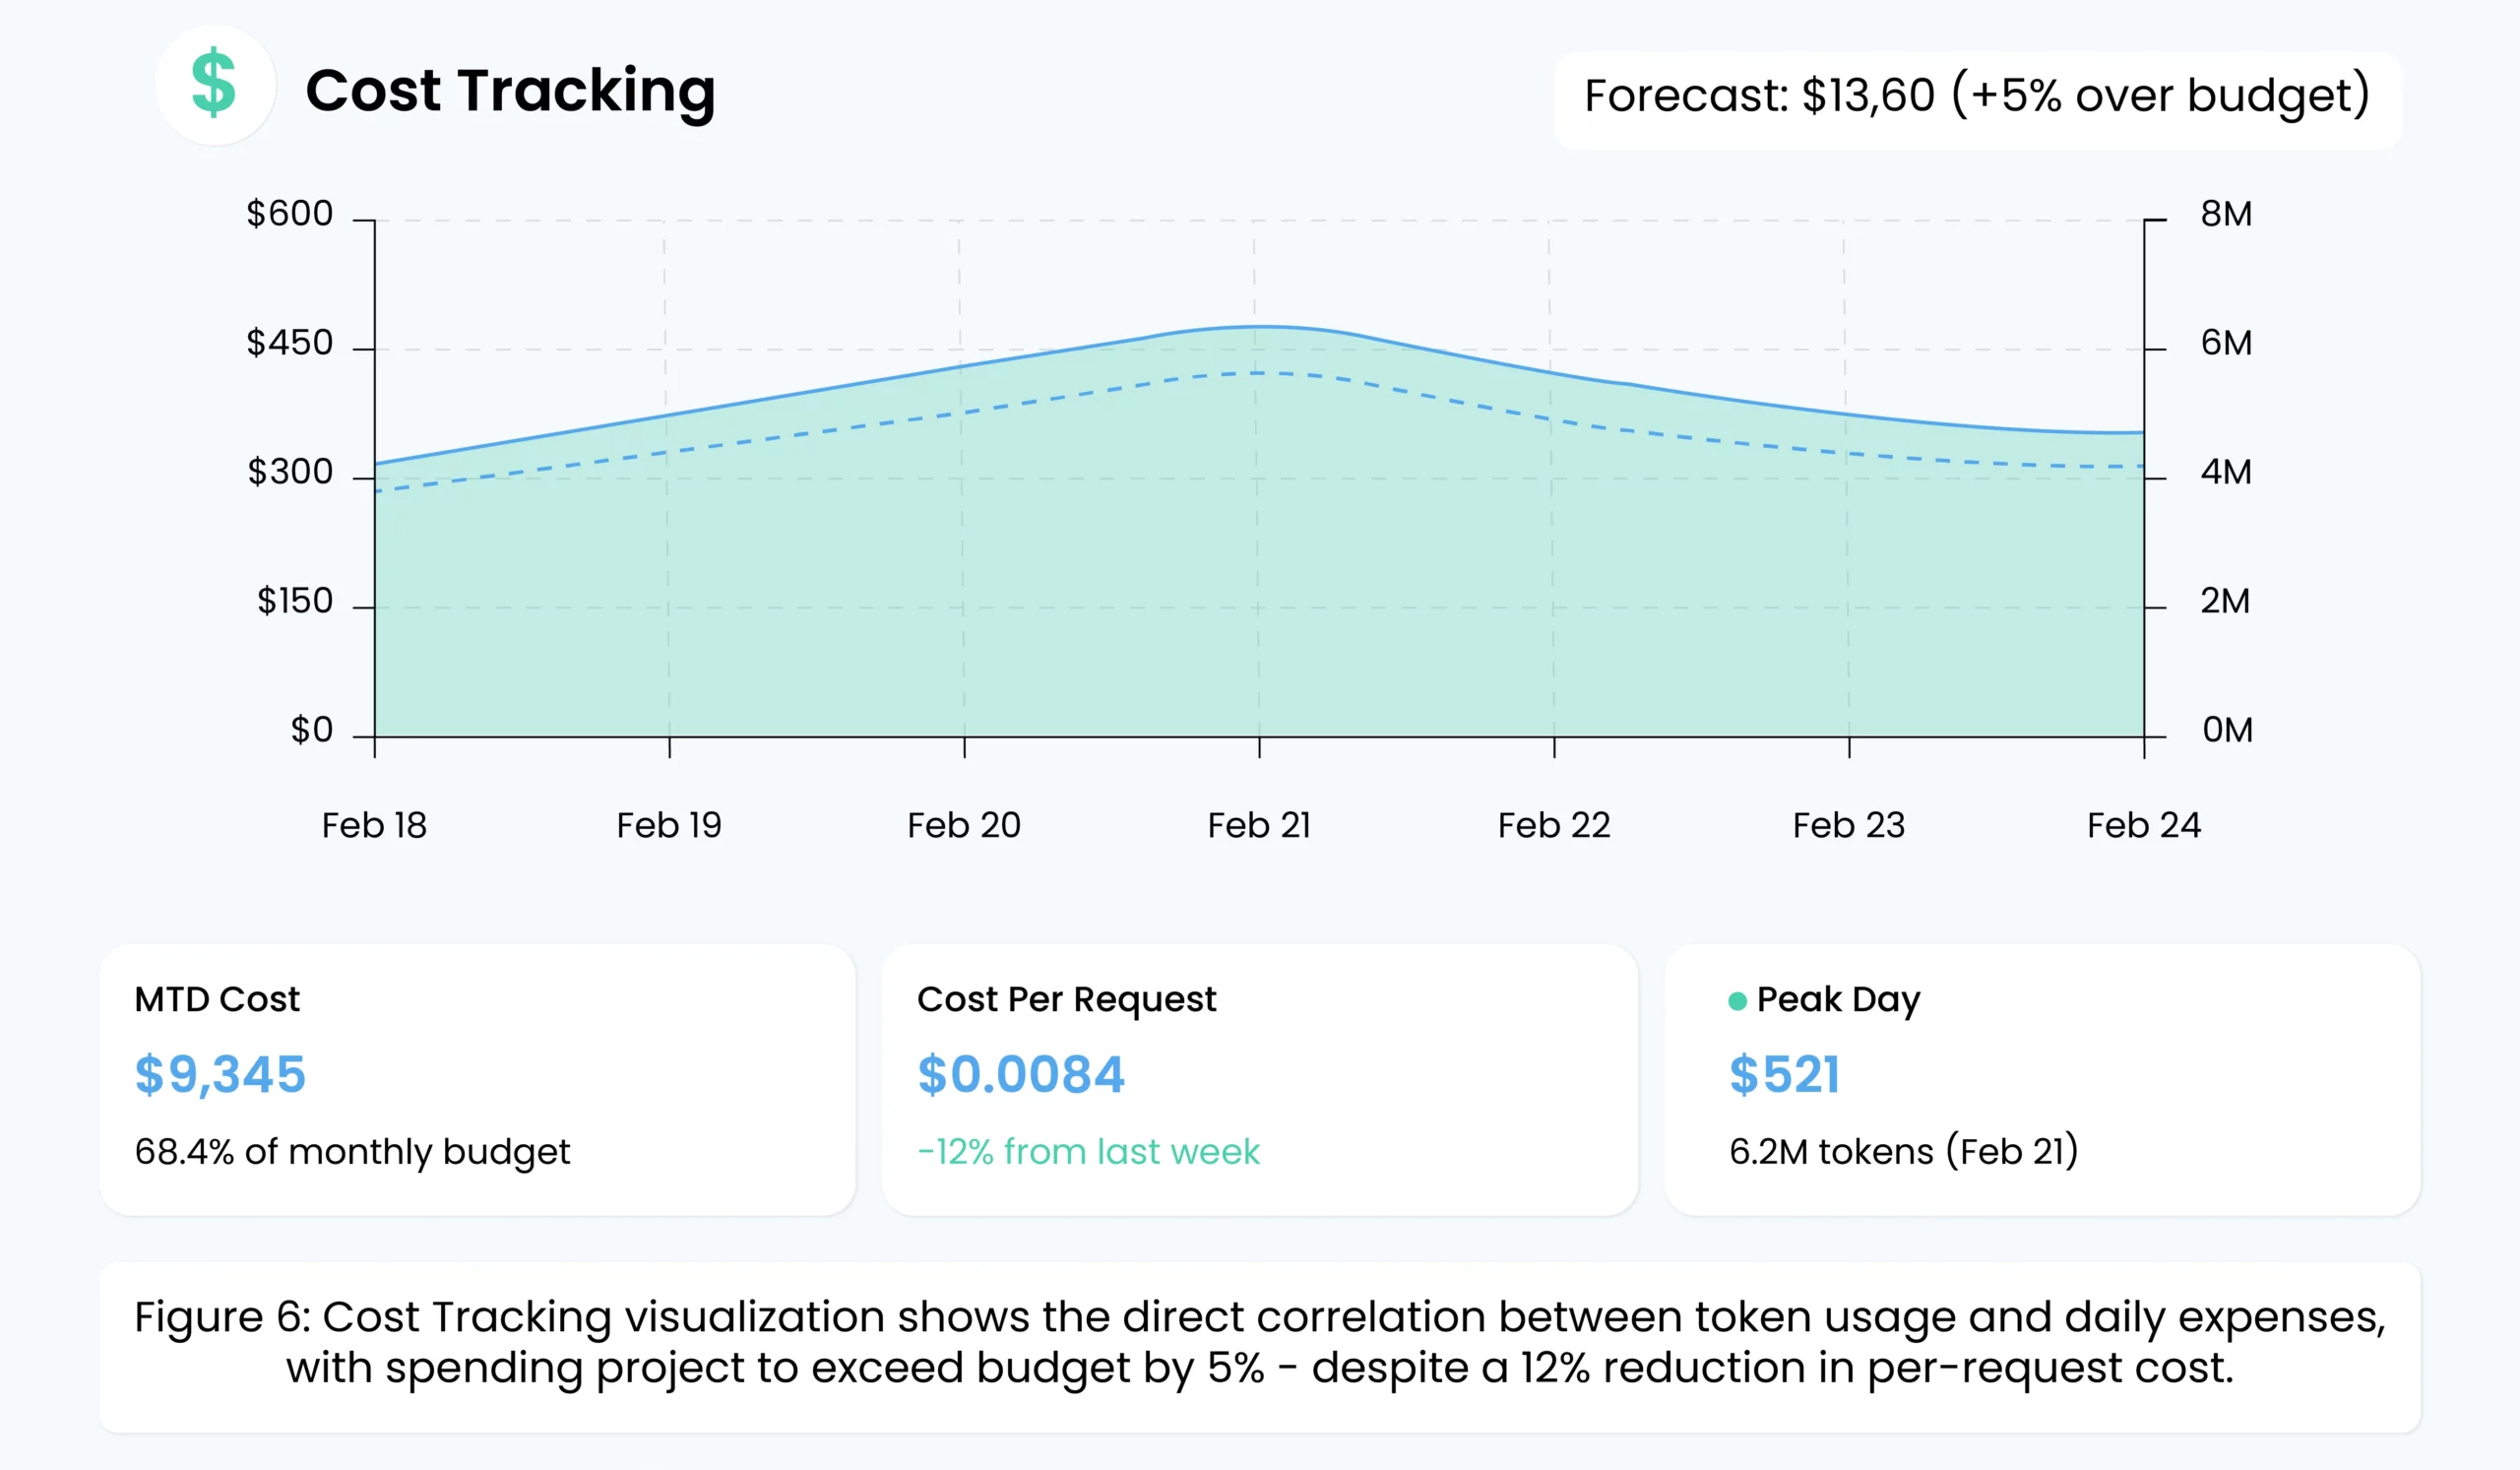Click the Feb 23 date label

pos(1848,826)
